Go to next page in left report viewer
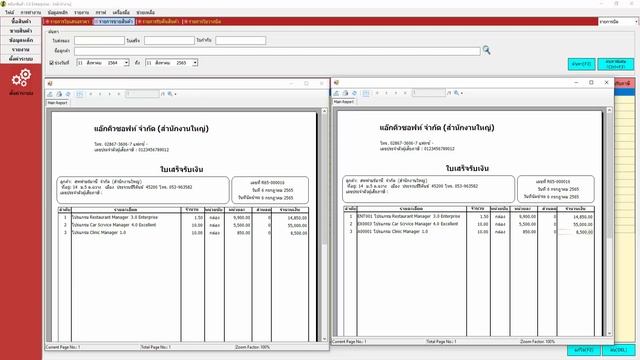 point(109,94)
